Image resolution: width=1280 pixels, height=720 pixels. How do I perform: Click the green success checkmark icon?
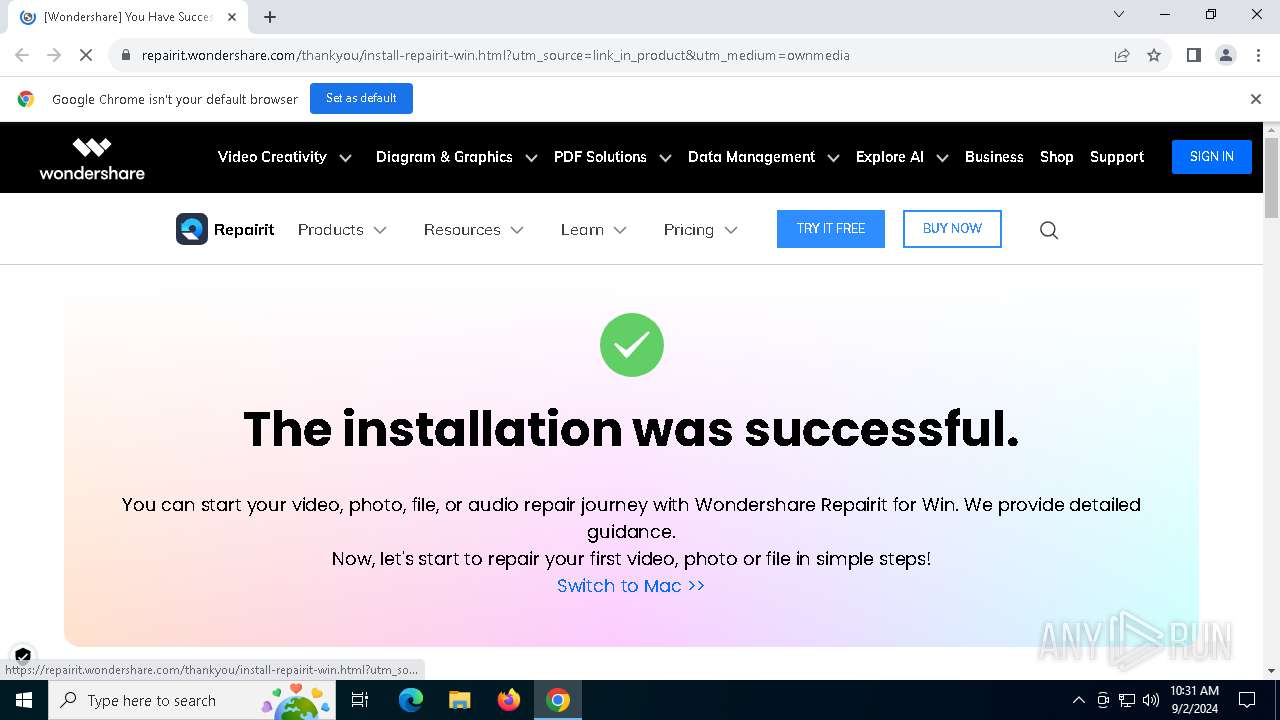tap(632, 345)
